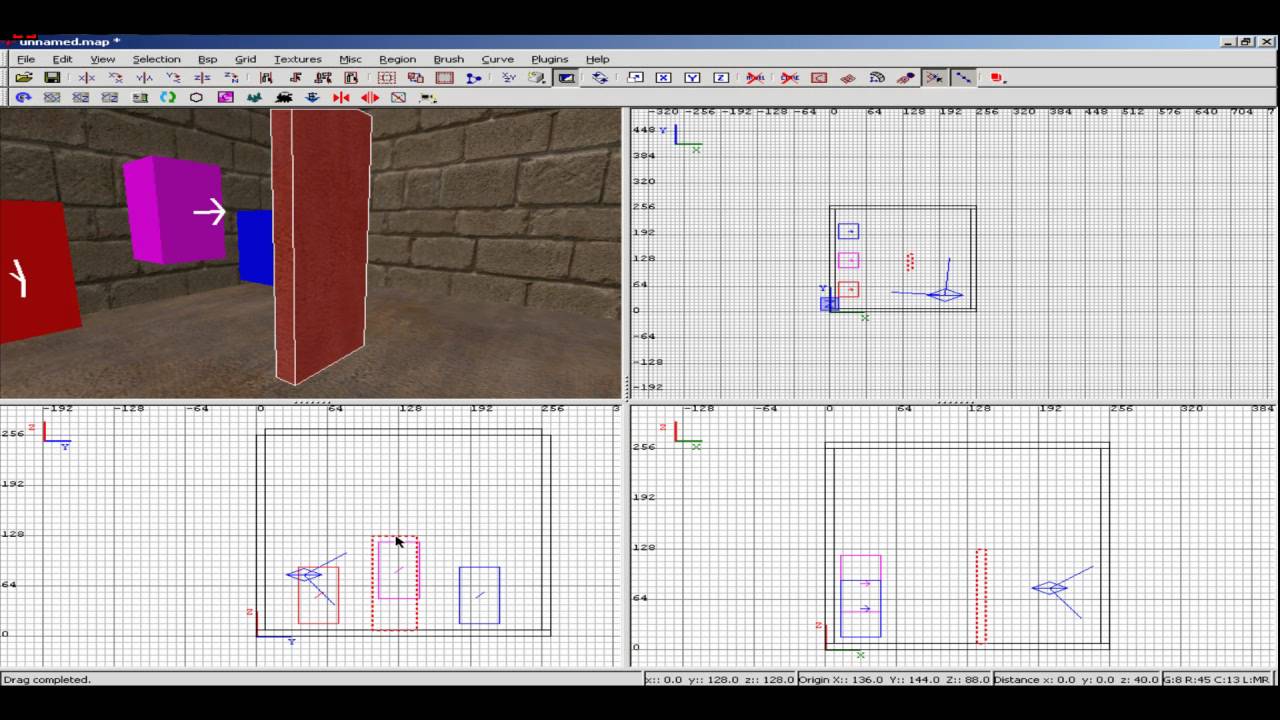Select the z-axis Rotate toolbar icon
Viewport: 1280px width, 720px height.
coord(231,78)
